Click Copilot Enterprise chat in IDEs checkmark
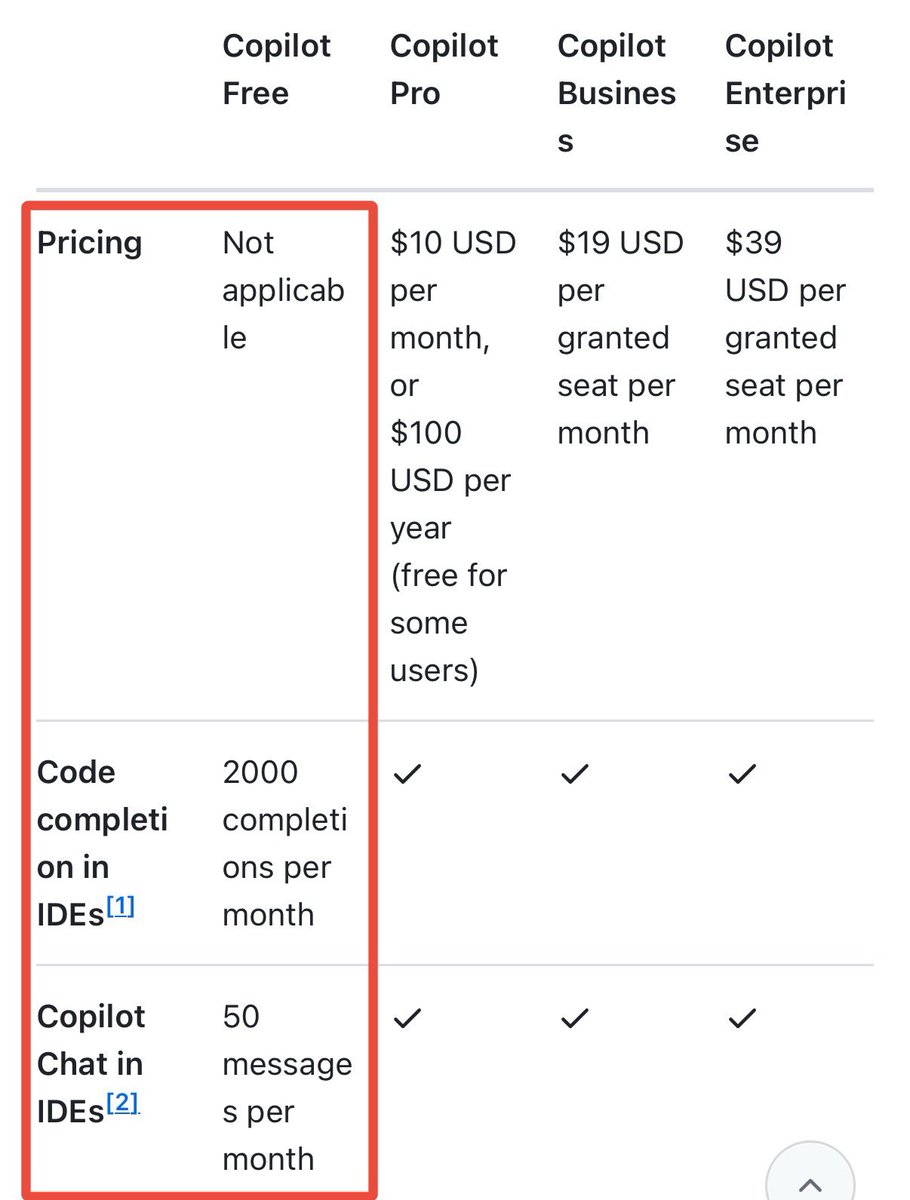This screenshot has height=1200, width=910. point(741,1018)
